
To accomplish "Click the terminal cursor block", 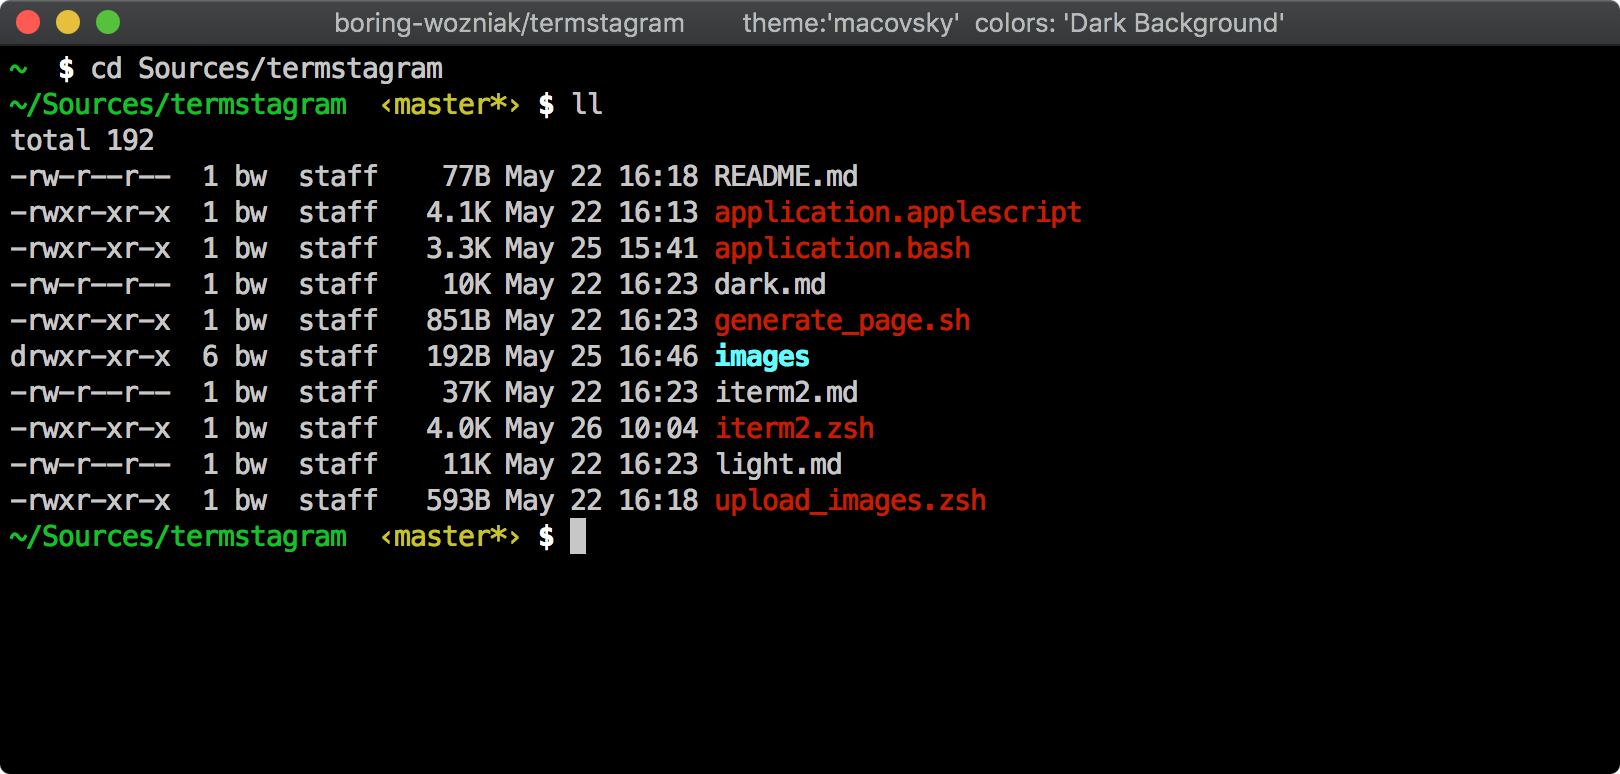I will pyautogui.click(x=578, y=536).
